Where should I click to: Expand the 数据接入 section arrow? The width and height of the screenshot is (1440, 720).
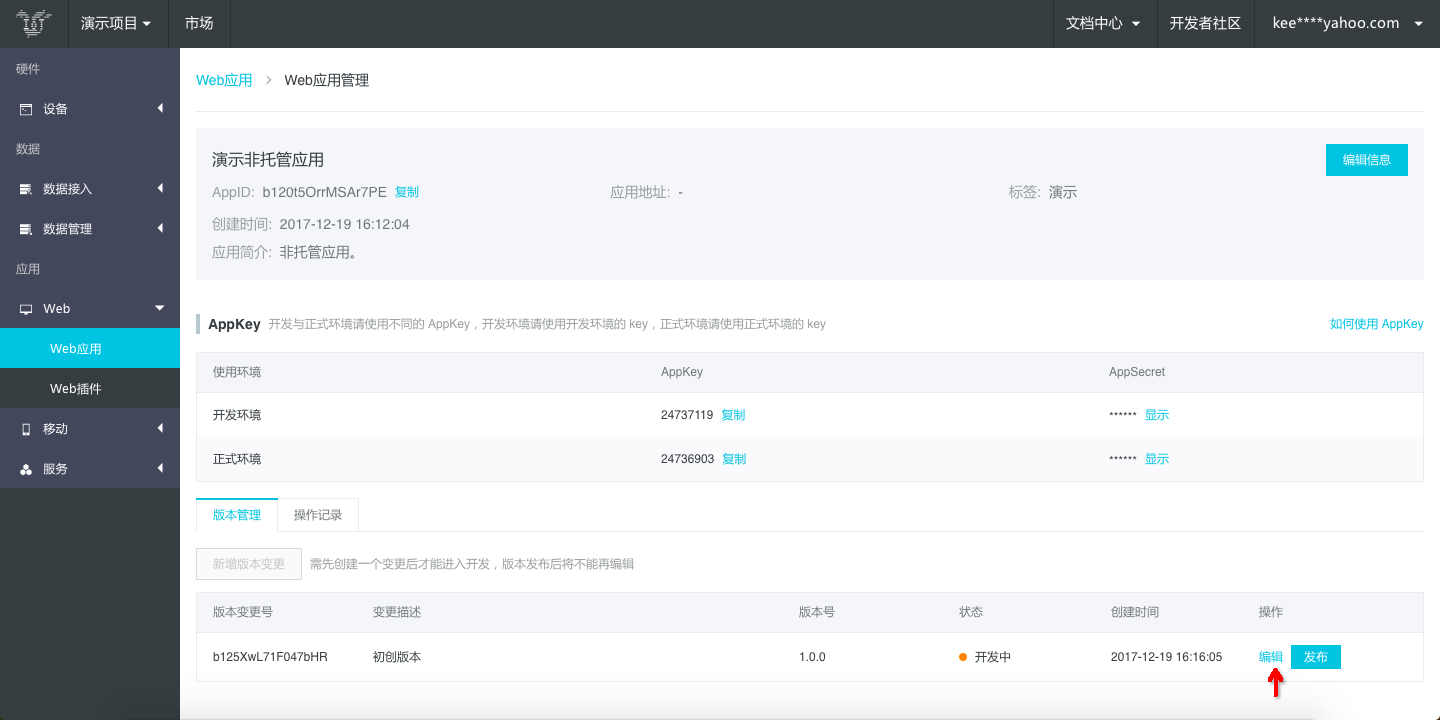coord(160,188)
